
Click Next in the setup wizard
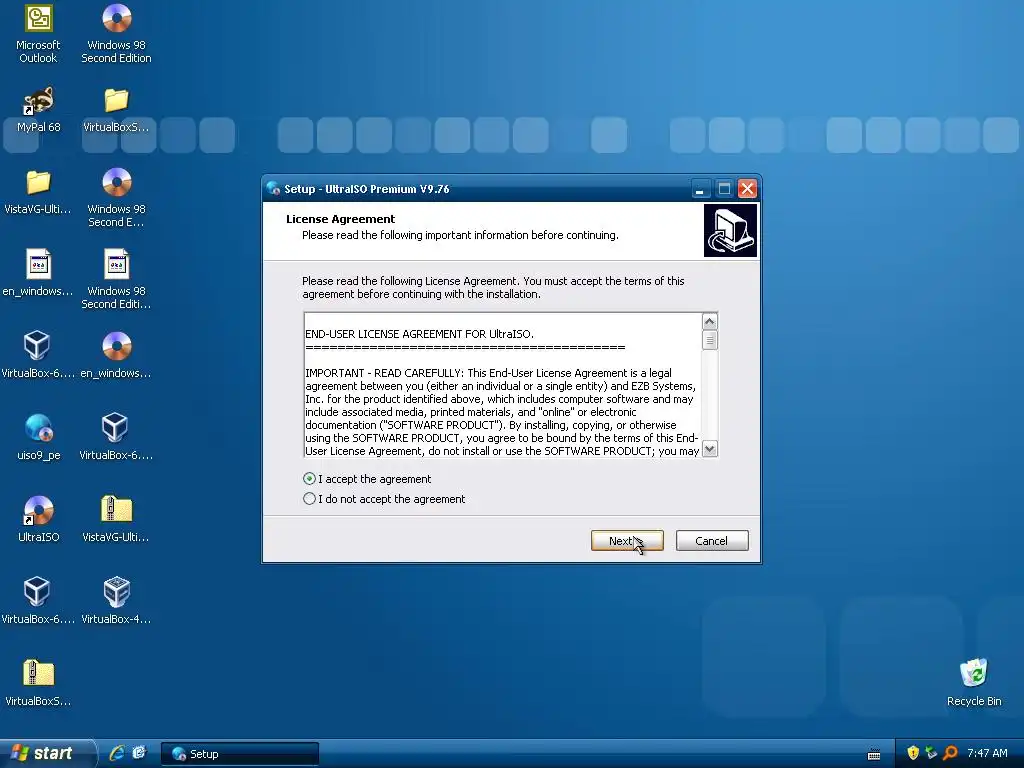[627, 541]
